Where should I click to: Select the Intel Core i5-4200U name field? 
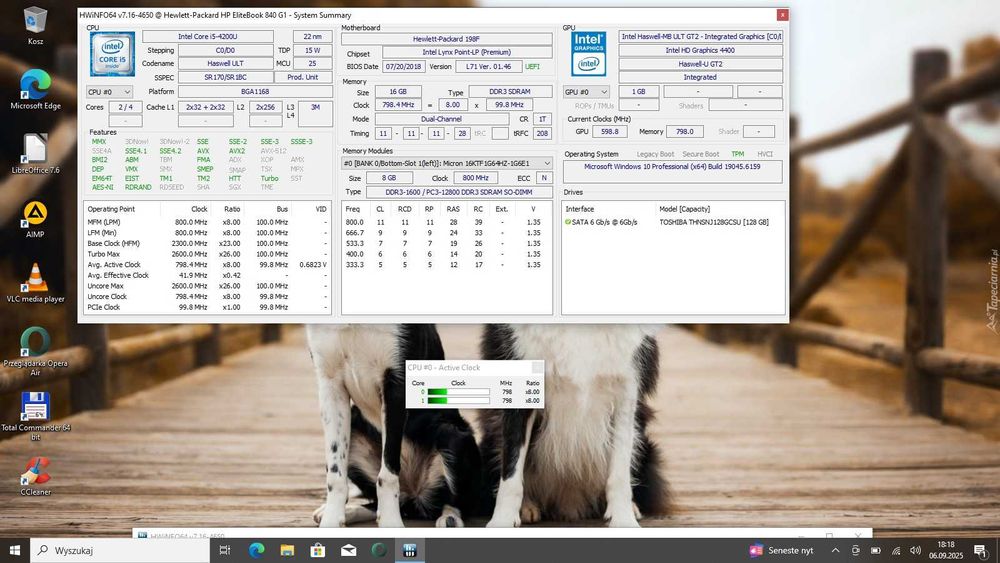click(x=208, y=36)
